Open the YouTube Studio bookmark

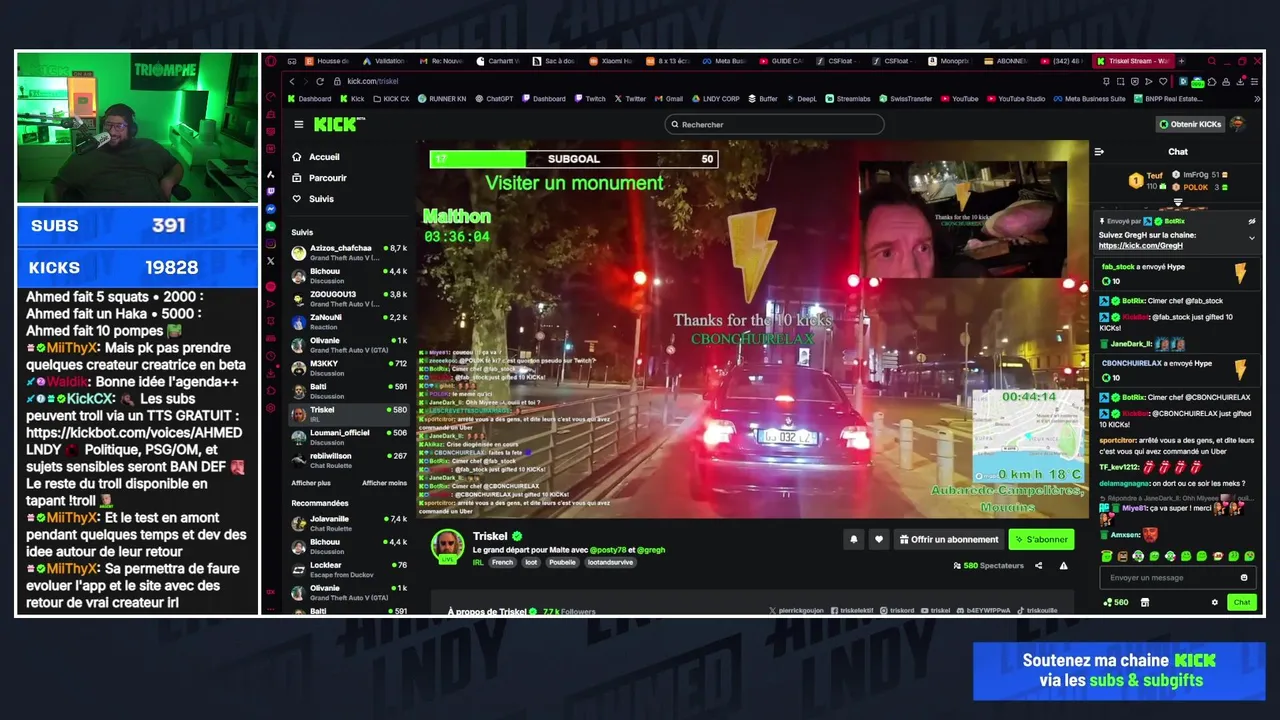[x=1015, y=99]
